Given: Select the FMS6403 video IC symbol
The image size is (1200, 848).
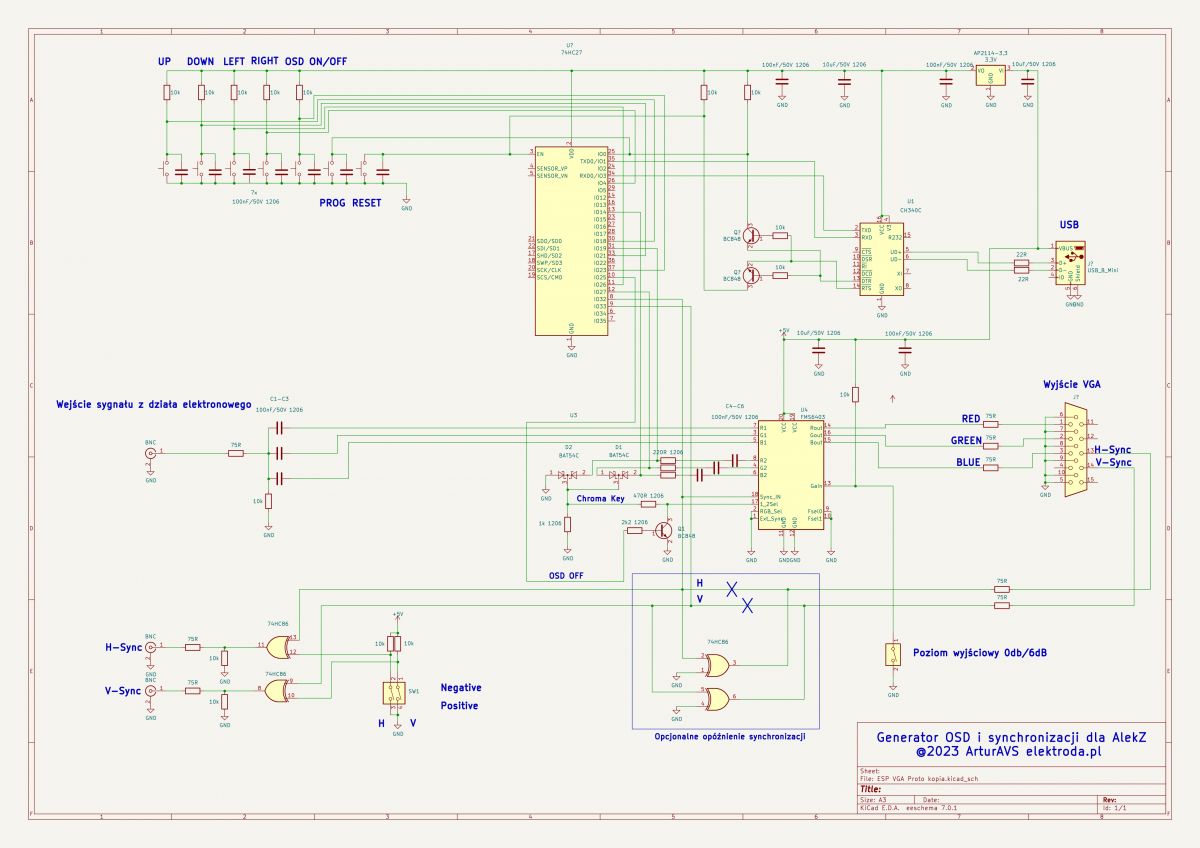Looking at the screenshot, I should pos(790,476).
